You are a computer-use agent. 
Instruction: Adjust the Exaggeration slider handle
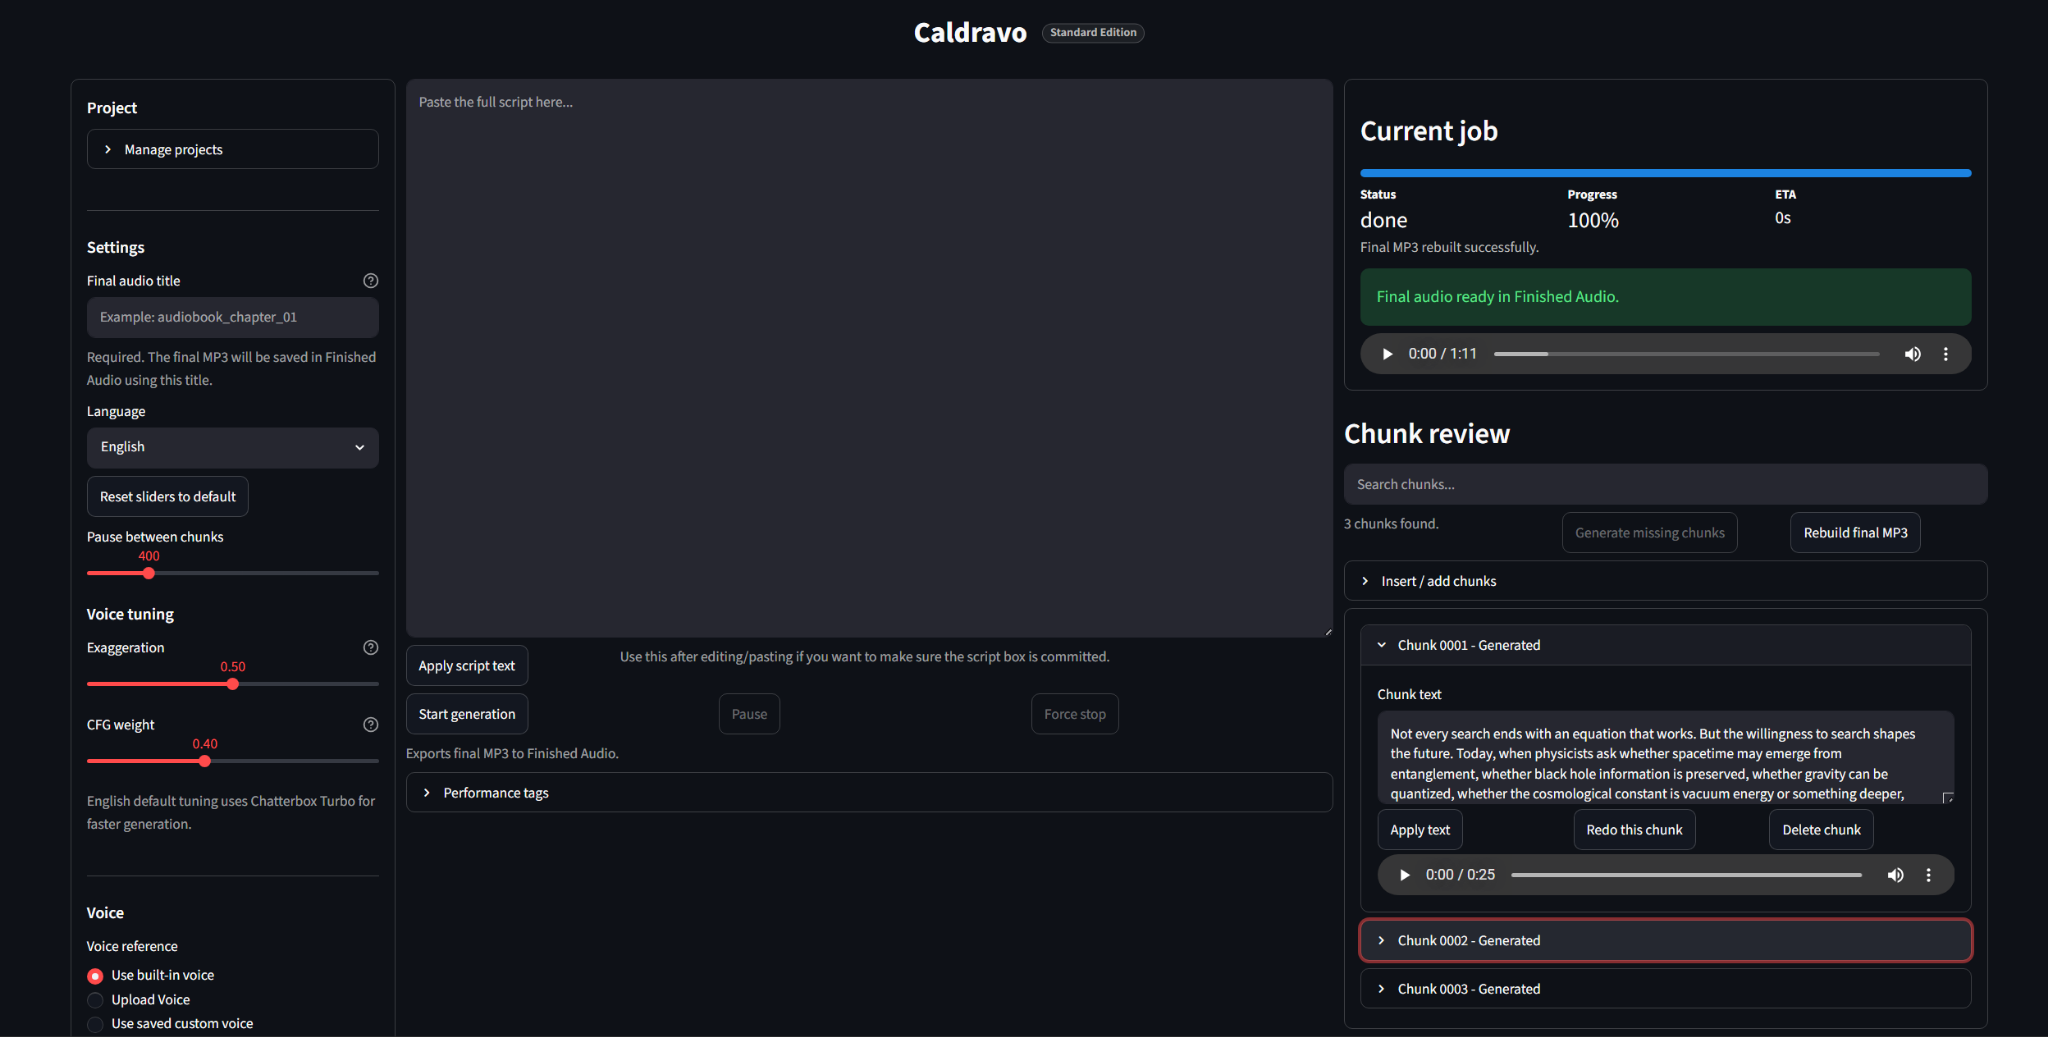pos(233,684)
